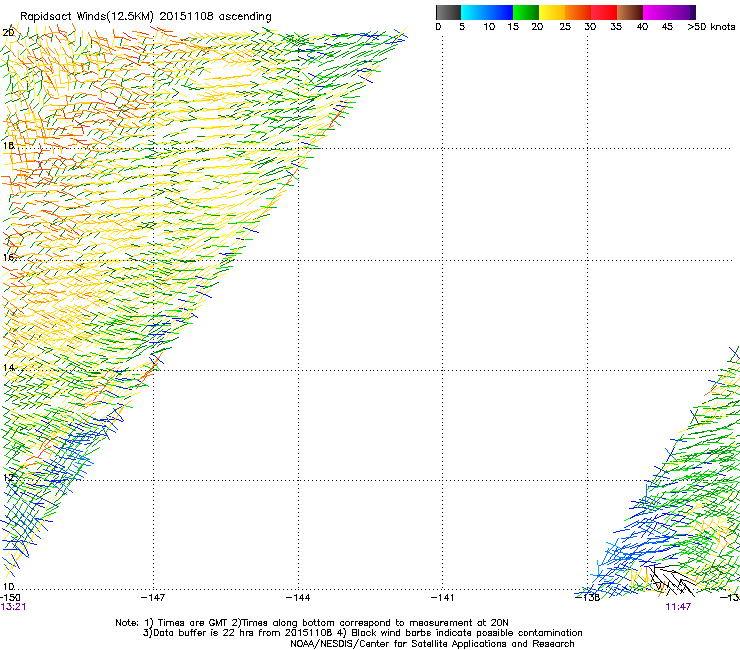
Task: Click the longitude label '-144'
Action: tap(298, 598)
